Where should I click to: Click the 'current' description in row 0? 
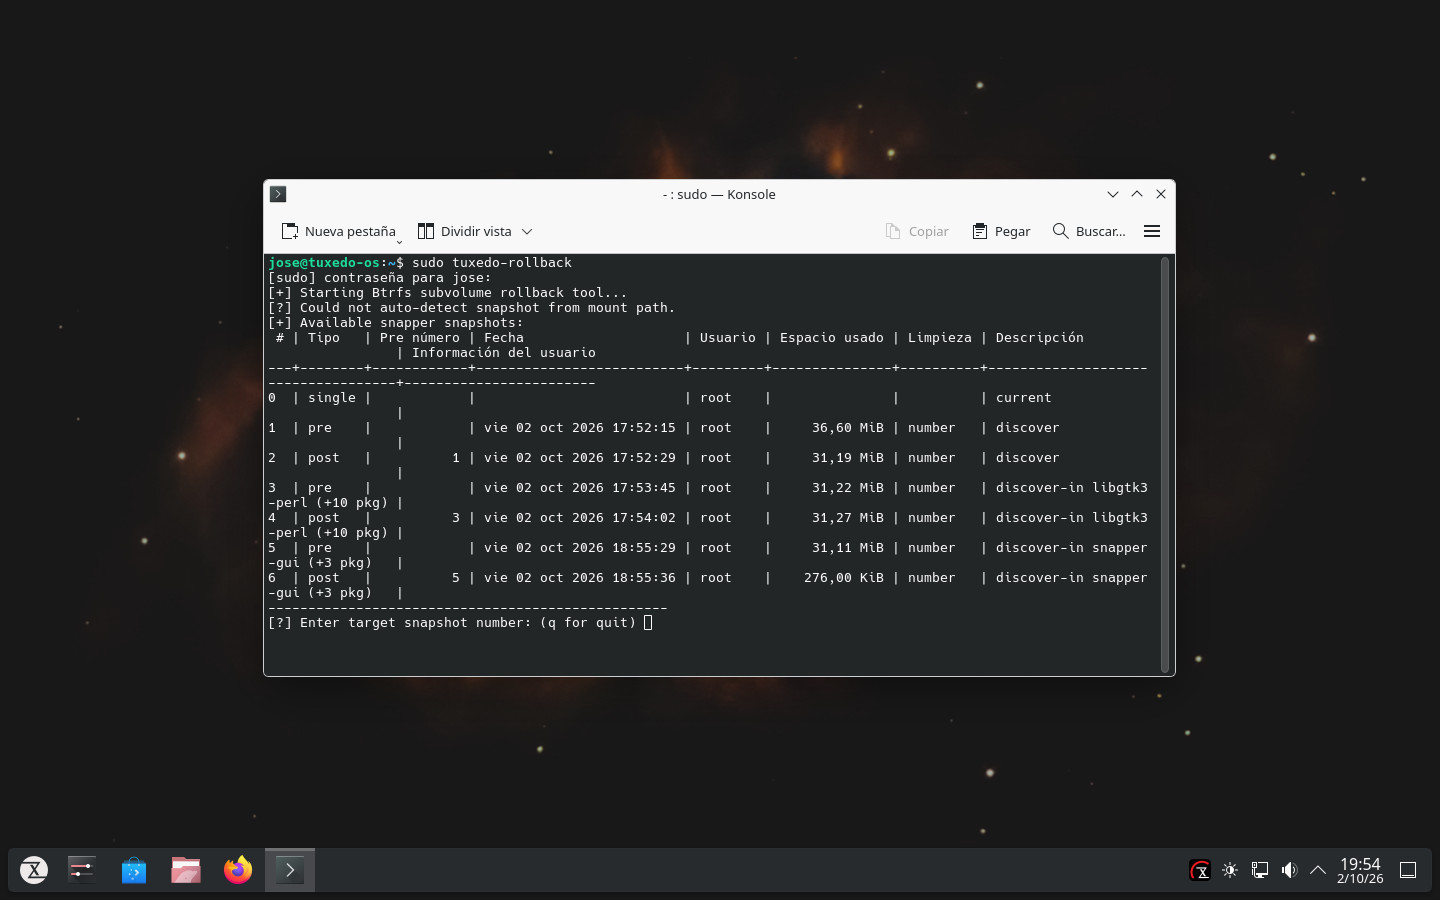pyautogui.click(x=1023, y=398)
